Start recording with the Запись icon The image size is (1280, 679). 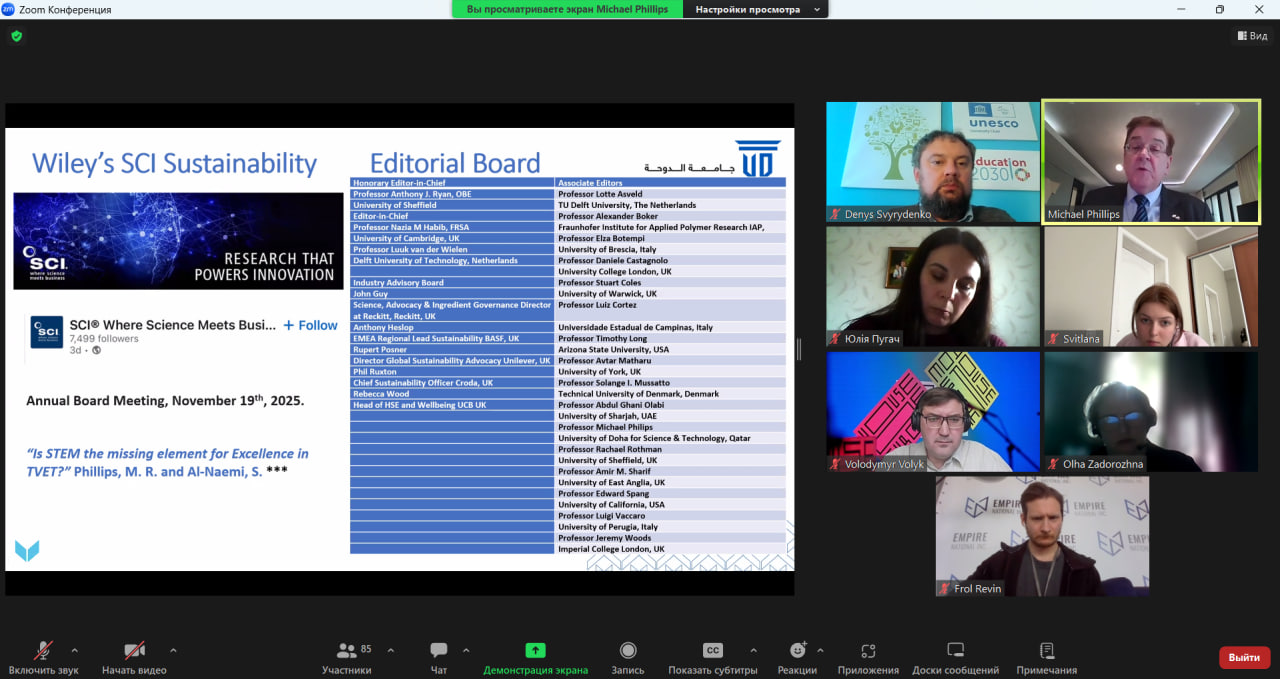(628, 651)
